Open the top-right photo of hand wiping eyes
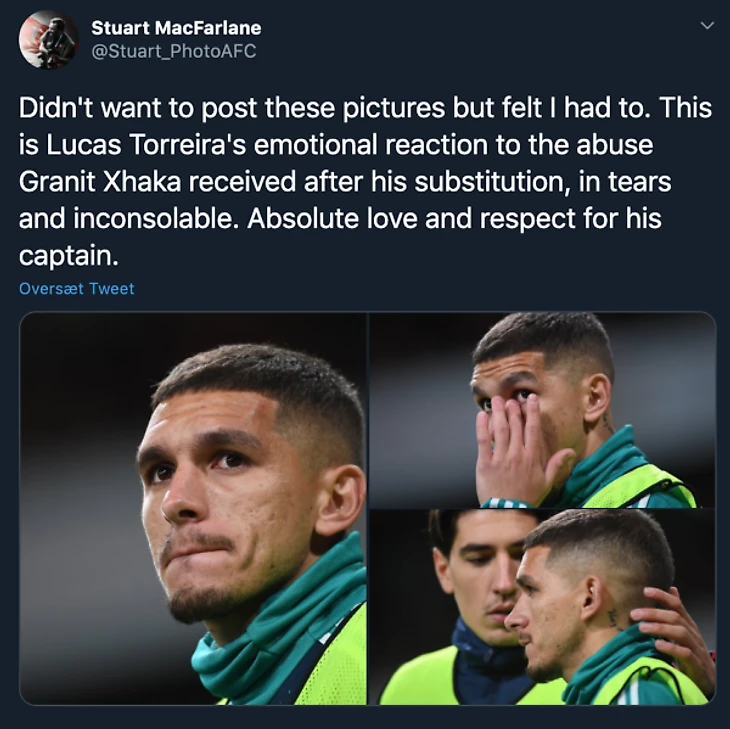Screen dimensions: 730x729 542,409
